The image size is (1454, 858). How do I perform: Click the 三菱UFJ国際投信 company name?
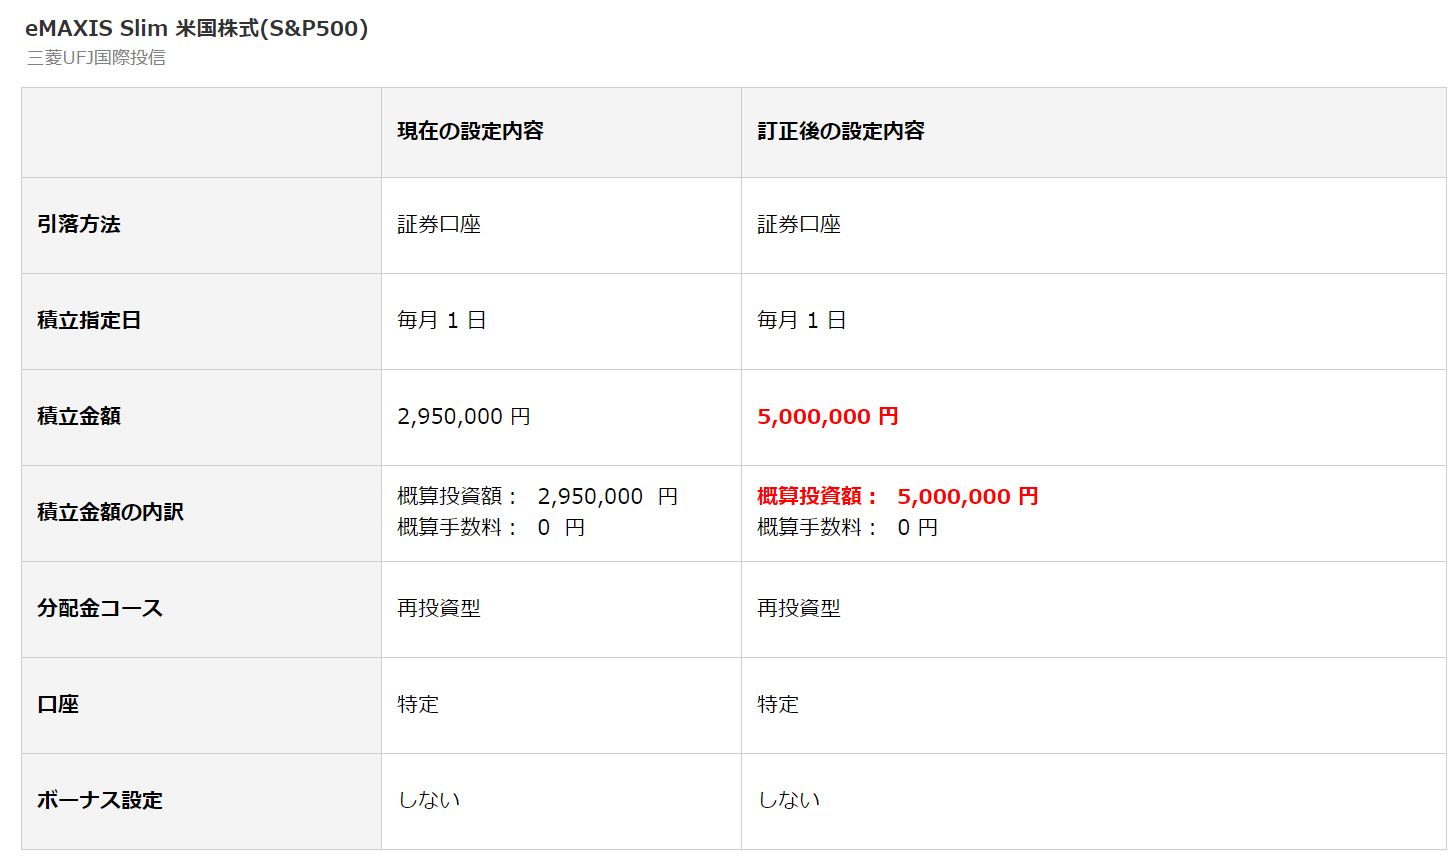click(x=96, y=58)
